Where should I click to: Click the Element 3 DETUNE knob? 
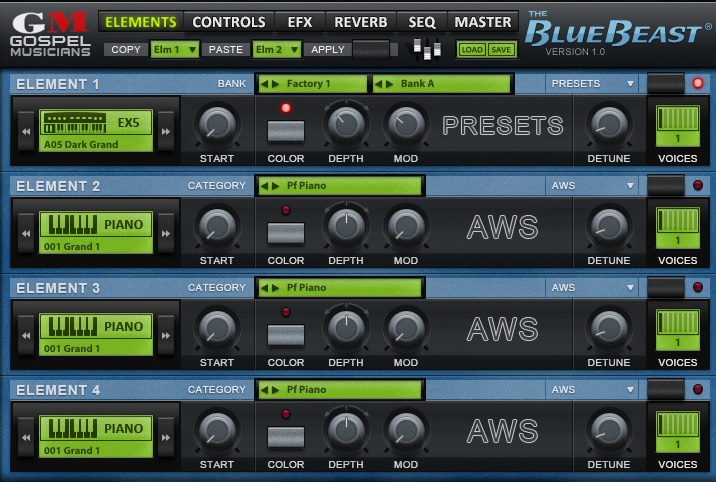point(609,328)
